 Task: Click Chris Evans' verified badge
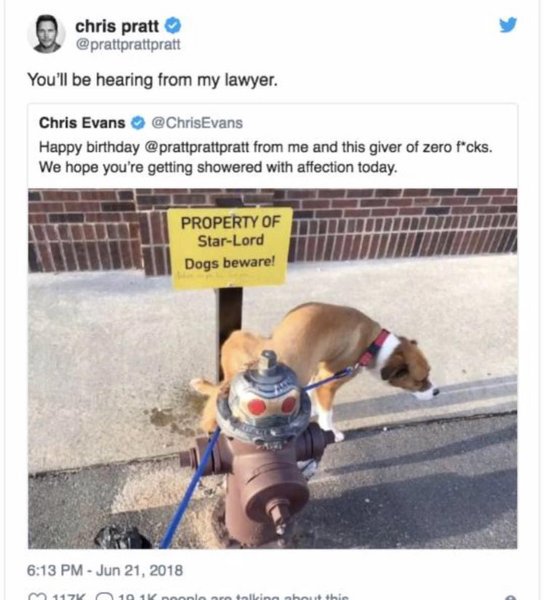138,123
